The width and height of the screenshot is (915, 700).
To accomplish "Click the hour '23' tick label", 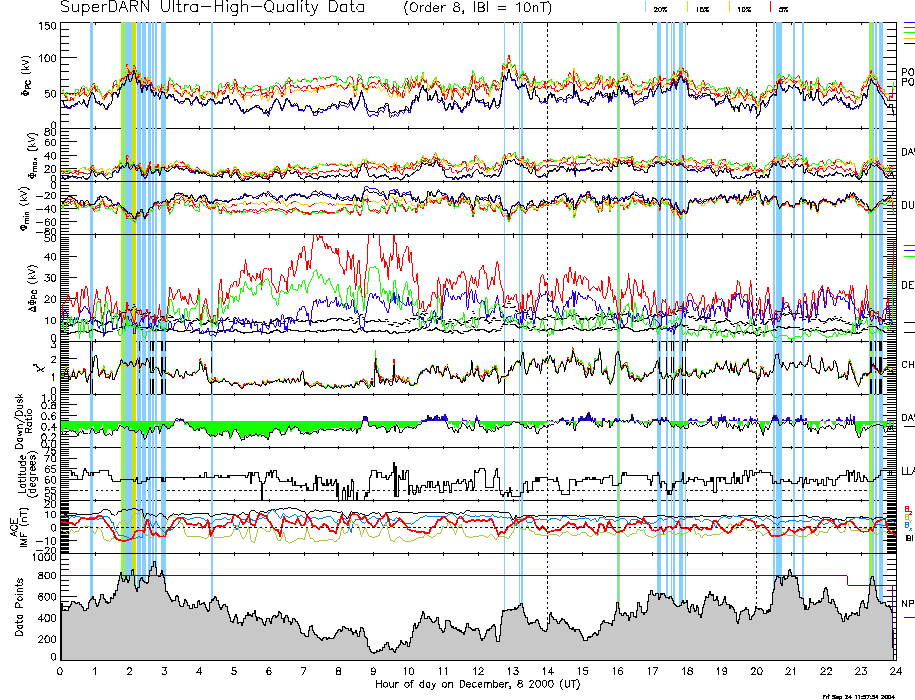I will [861, 671].
